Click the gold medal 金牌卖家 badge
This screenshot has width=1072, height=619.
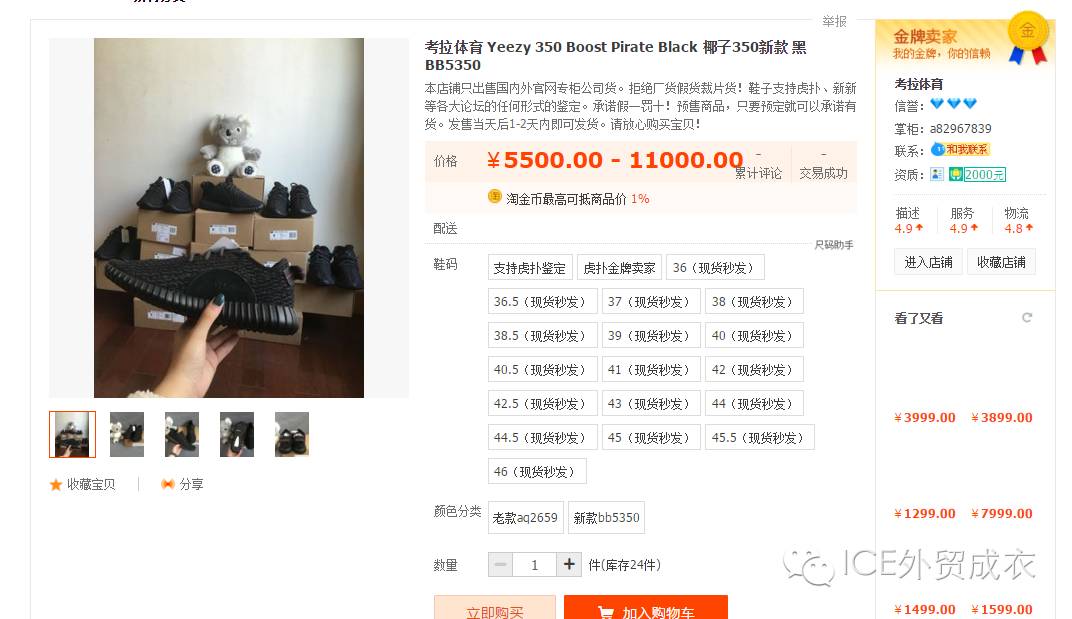pyautogui.click(x=1028, y=38)
